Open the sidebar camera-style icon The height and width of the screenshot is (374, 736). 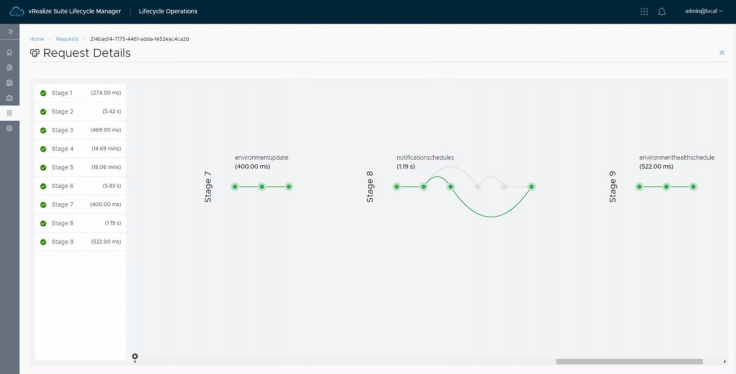click(x=9, y=98)
